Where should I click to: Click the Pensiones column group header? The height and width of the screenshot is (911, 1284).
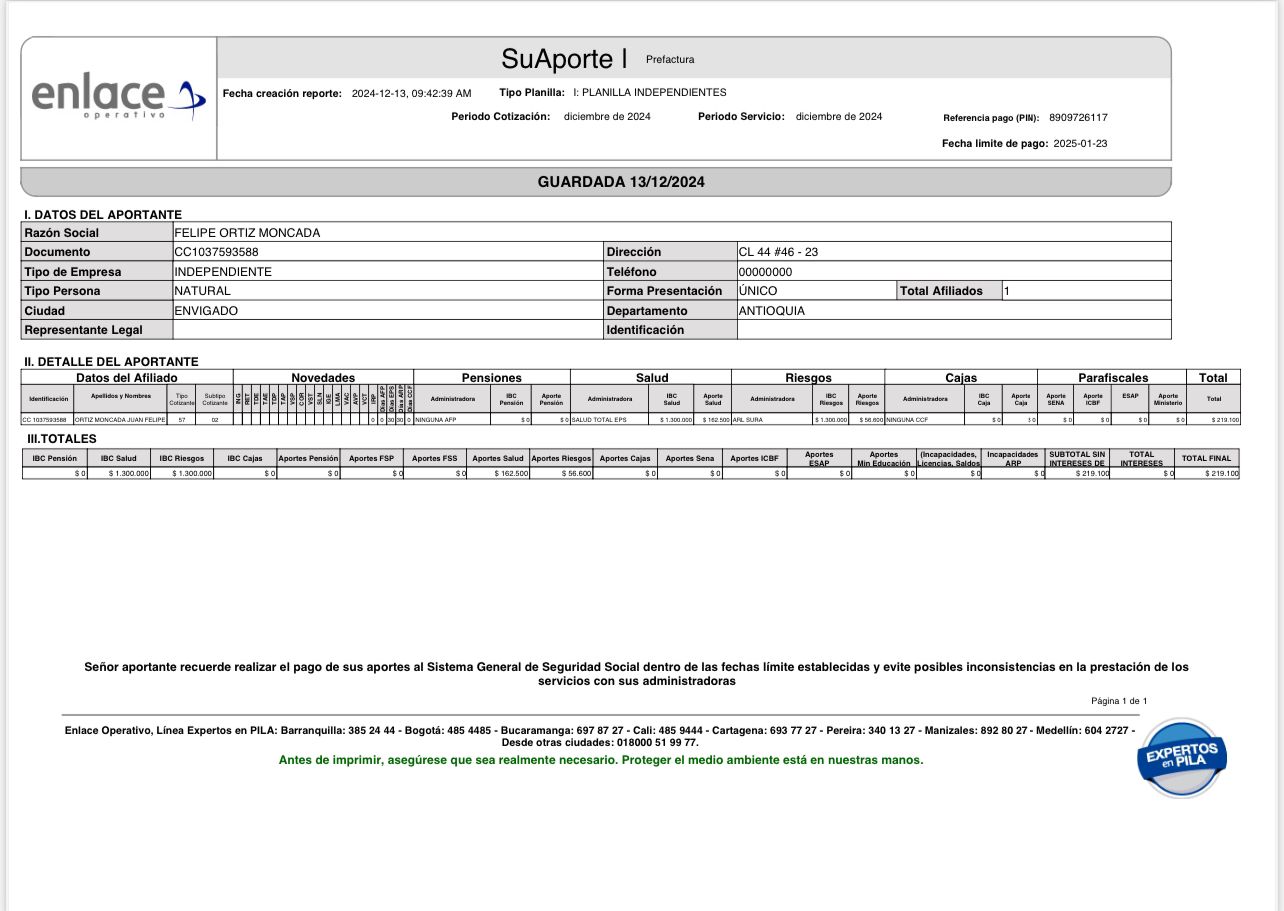(x=491, y=378)
